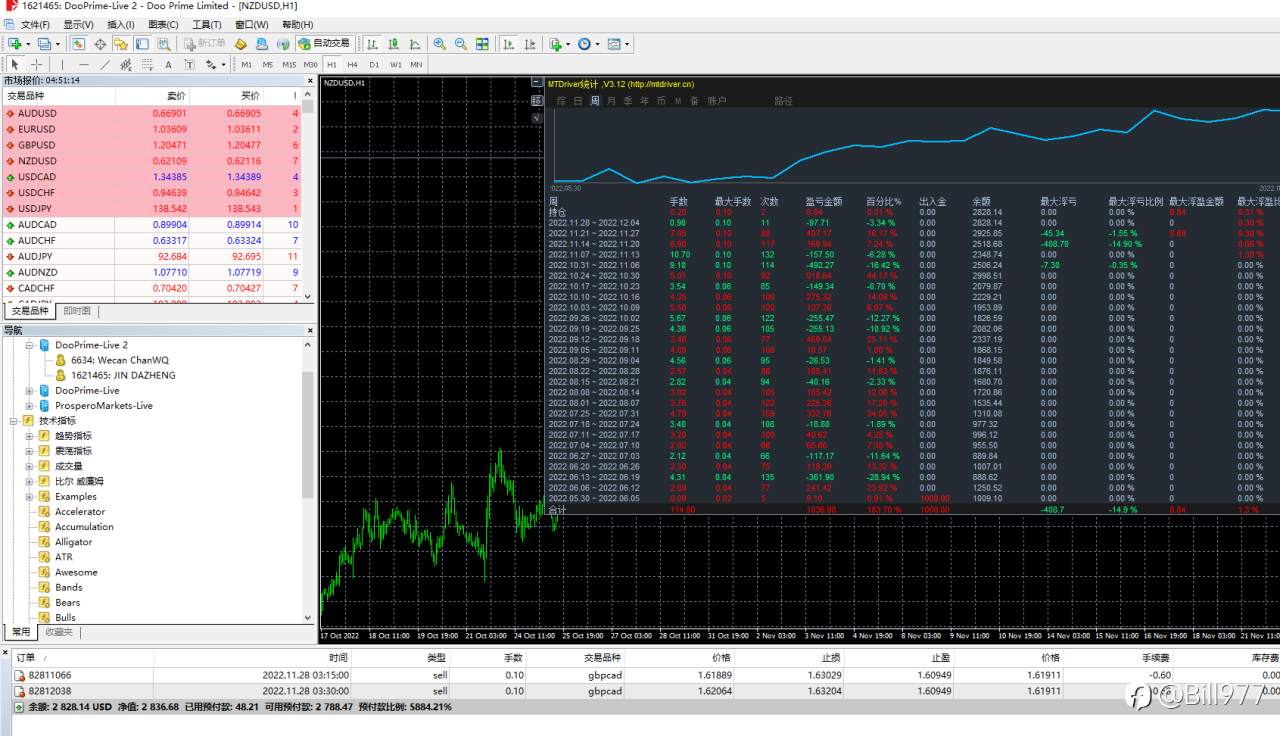Click the 新订单 new order button

[204, 44]
